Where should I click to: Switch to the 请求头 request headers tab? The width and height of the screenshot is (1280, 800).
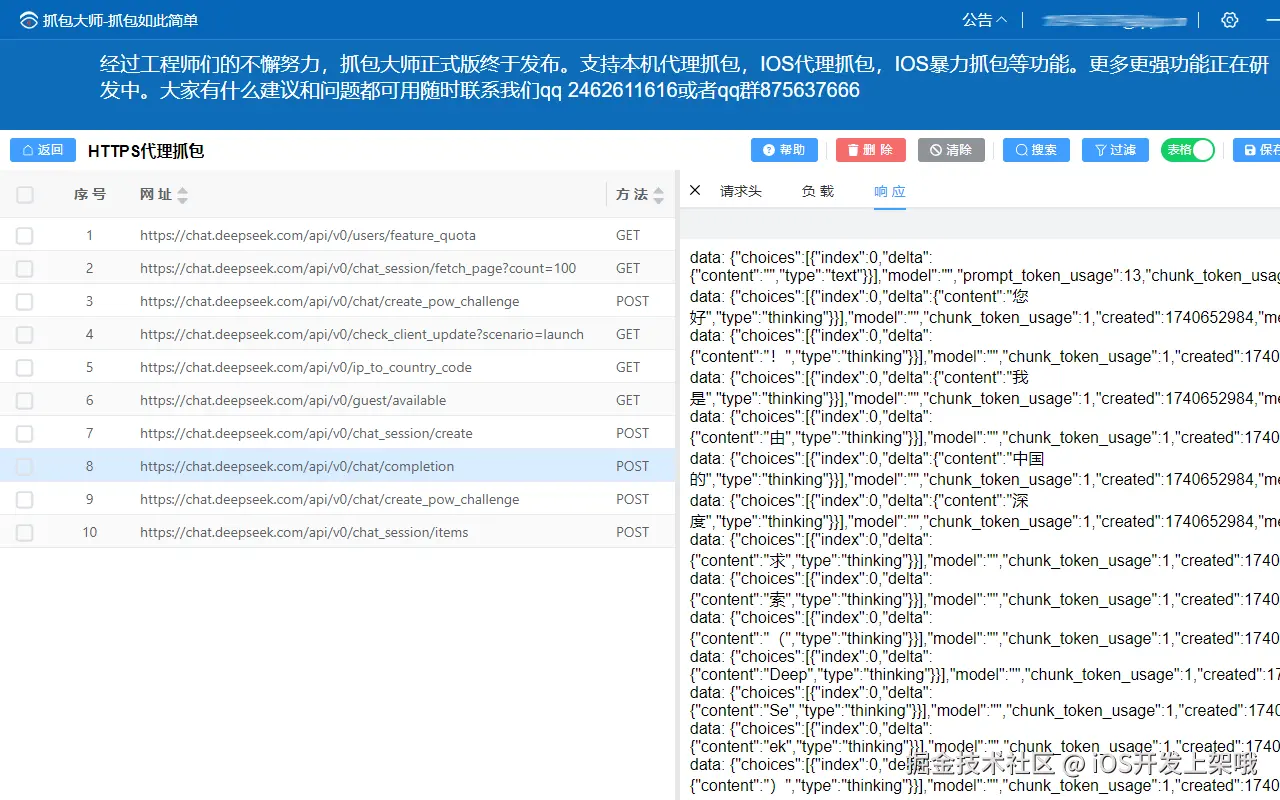741,191
